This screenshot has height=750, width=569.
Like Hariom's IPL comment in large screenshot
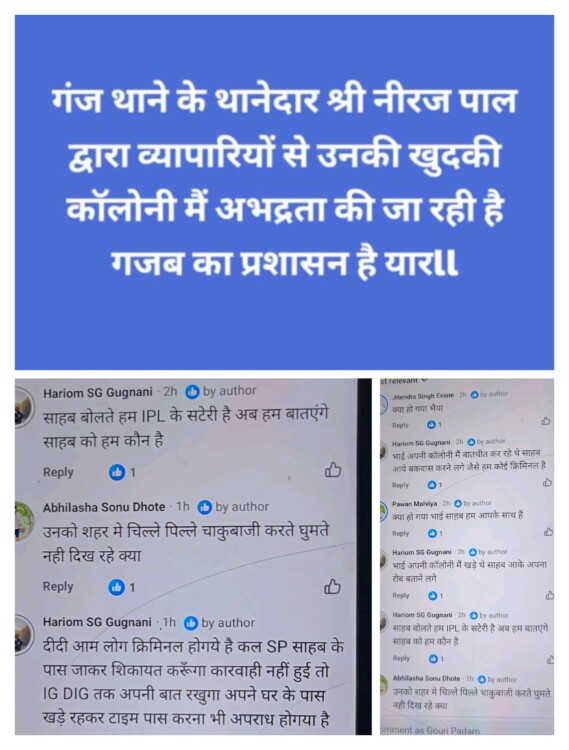(x=333, y=470)
